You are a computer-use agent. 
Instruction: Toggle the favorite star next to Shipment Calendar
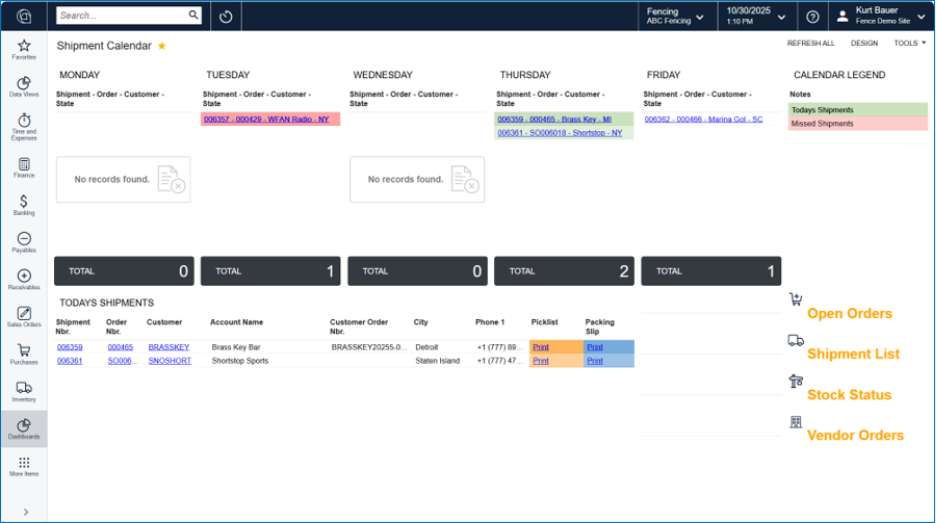(x=162, y=46)
